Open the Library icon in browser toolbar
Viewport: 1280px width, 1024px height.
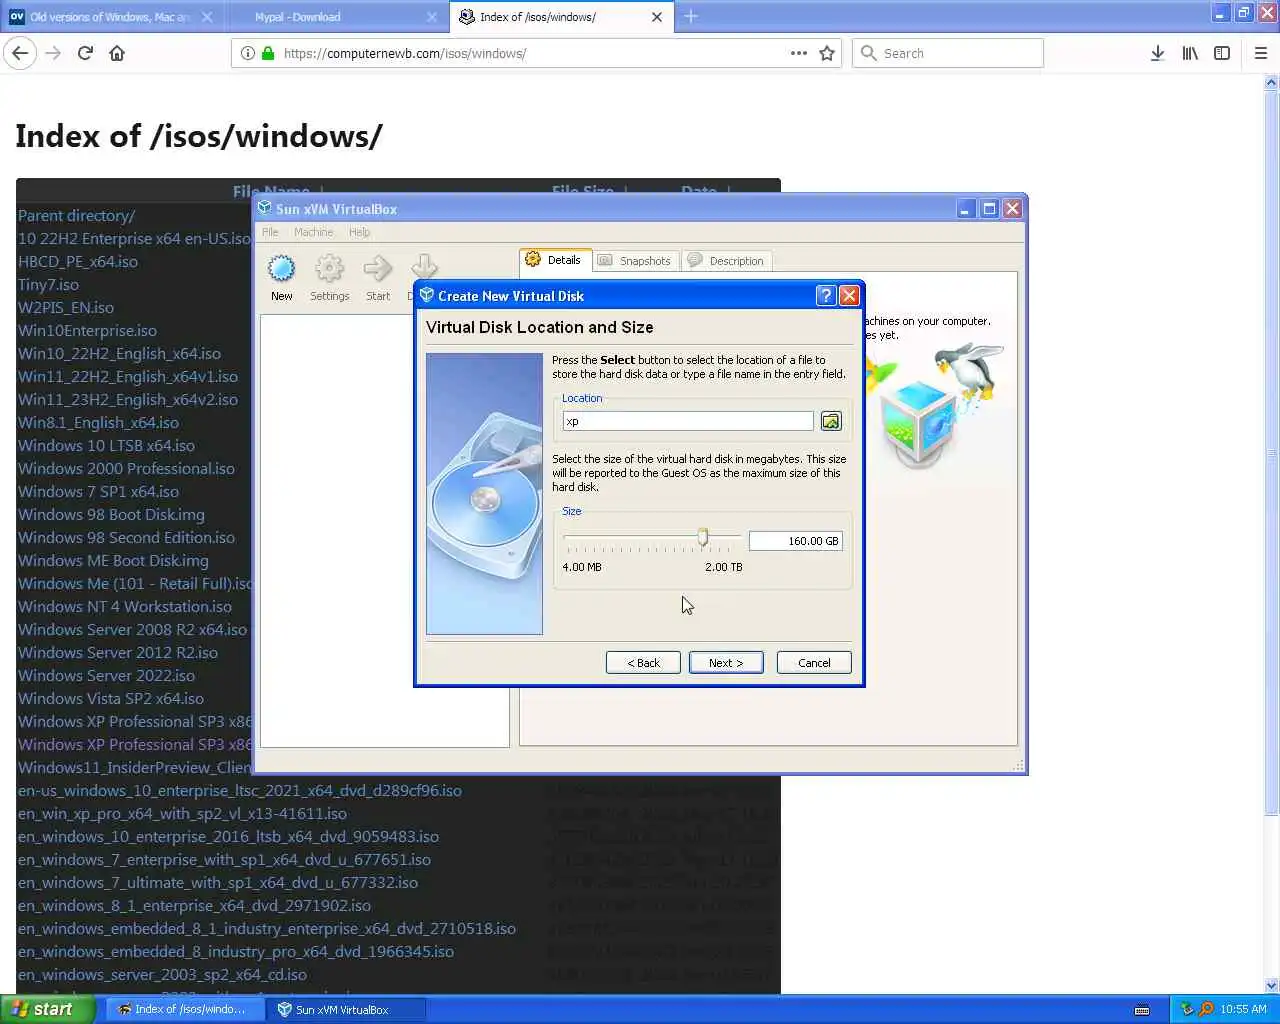[1190, 53]
